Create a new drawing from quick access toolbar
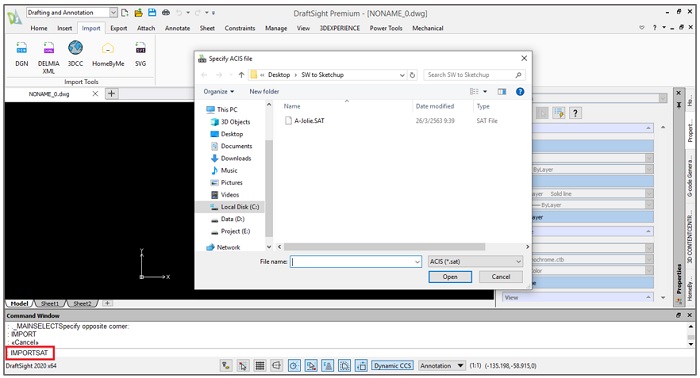 click(125, 12)
